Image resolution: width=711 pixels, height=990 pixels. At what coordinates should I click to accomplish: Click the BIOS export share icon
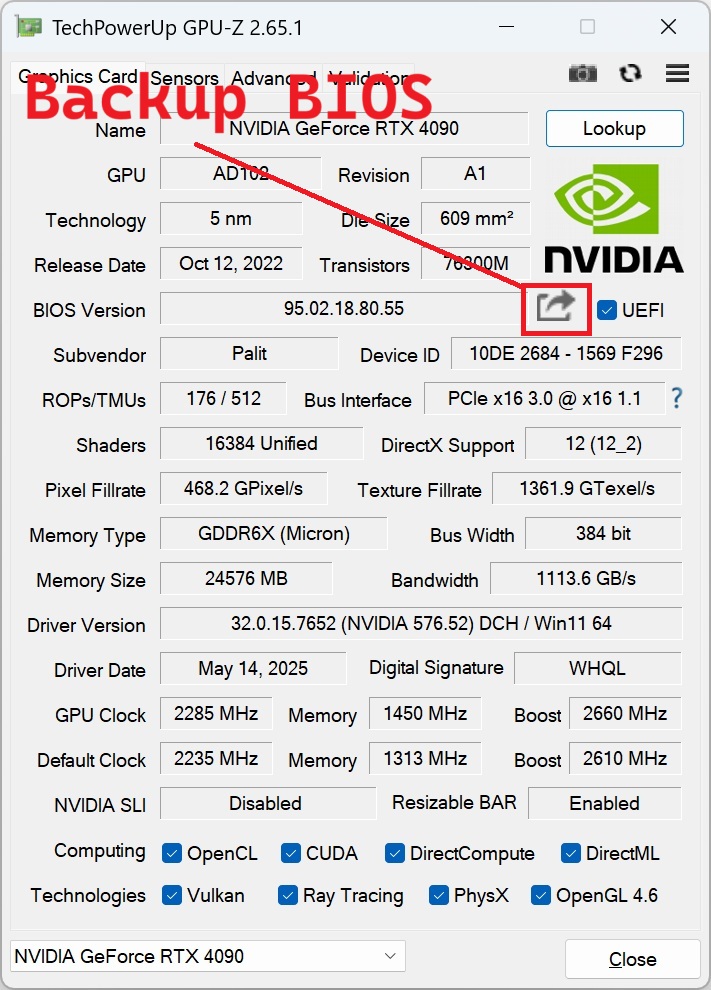[x=556, y=308]
